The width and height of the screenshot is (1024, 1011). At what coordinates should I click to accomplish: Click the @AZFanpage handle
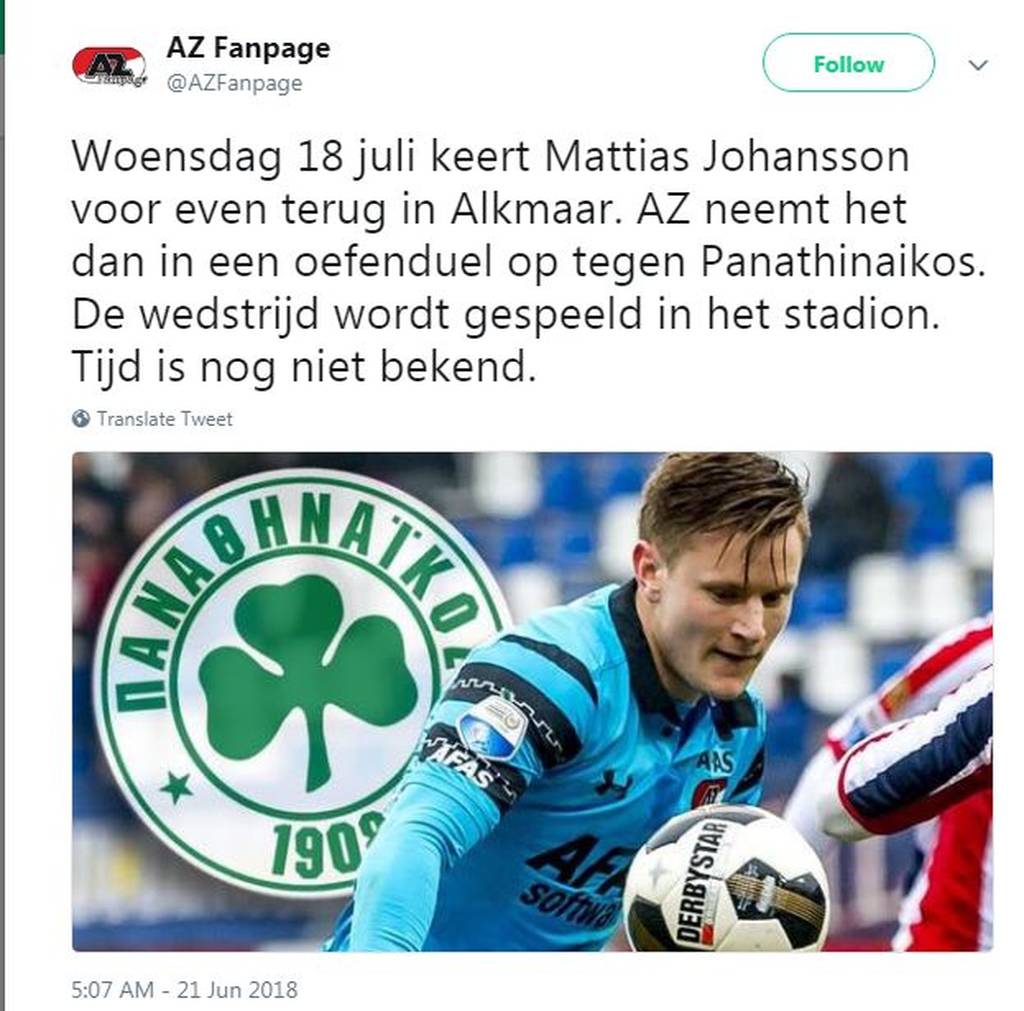(x=234, y=84)
